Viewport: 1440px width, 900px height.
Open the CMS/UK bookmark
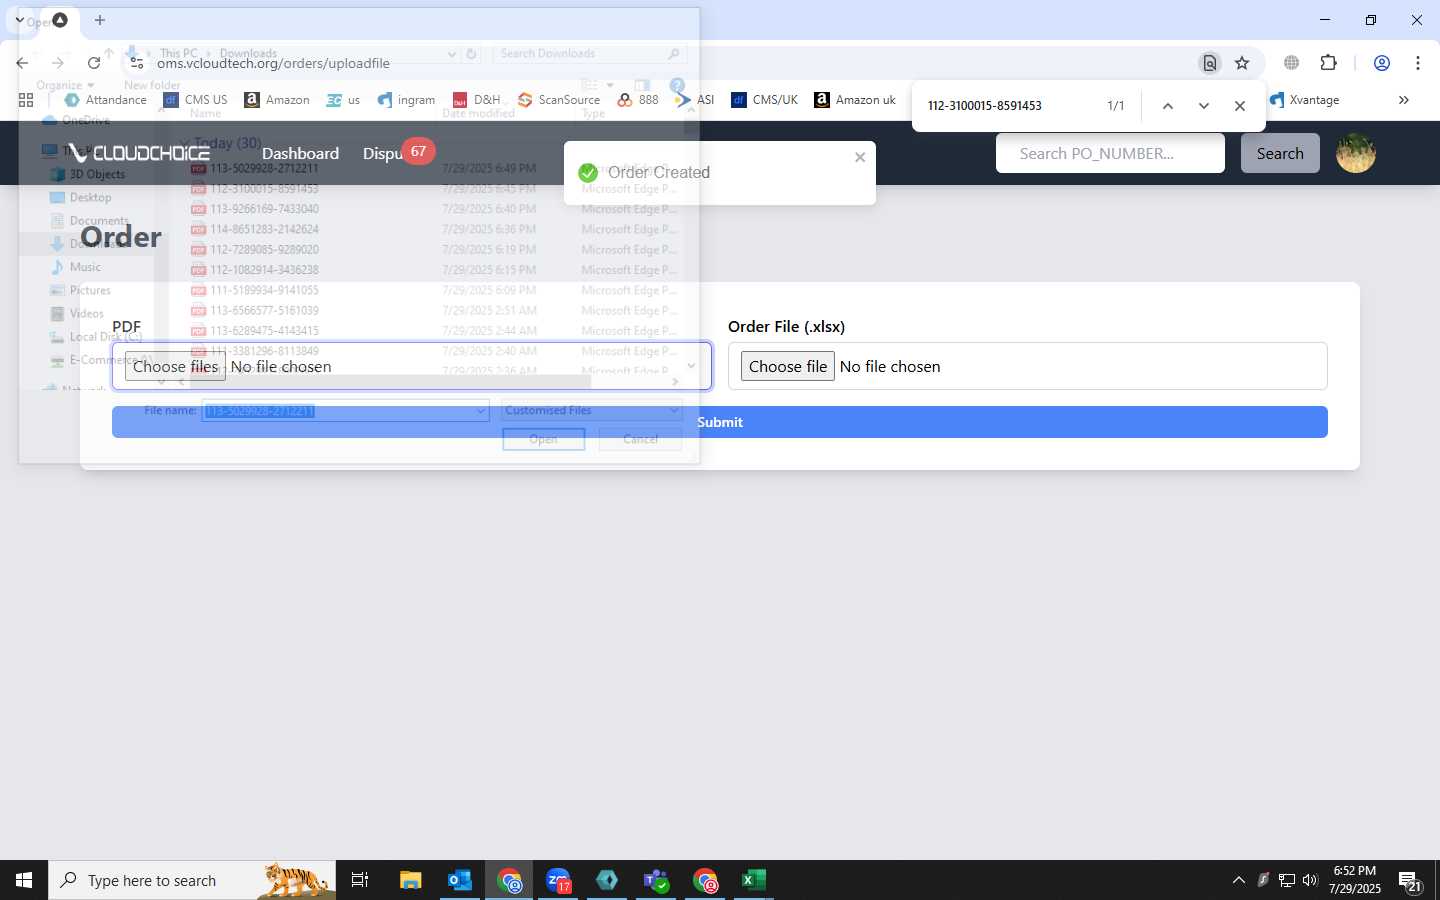coord(764,100)
